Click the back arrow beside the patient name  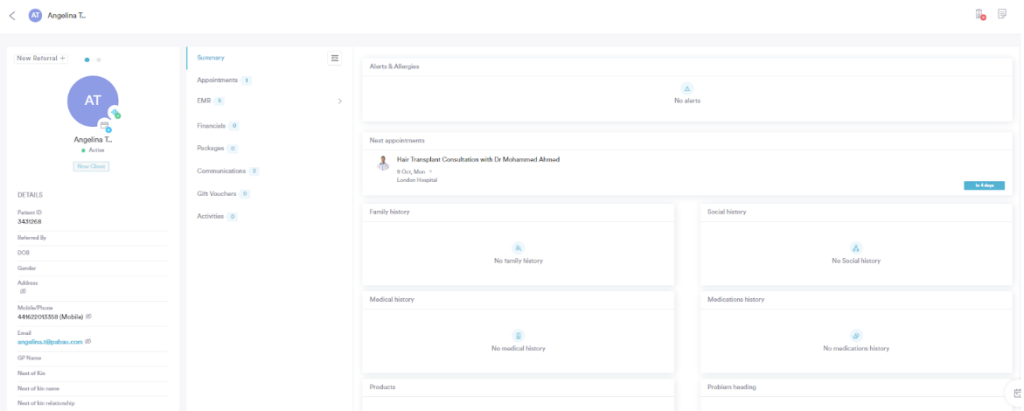pyautogui.click(x=12, y=15)
